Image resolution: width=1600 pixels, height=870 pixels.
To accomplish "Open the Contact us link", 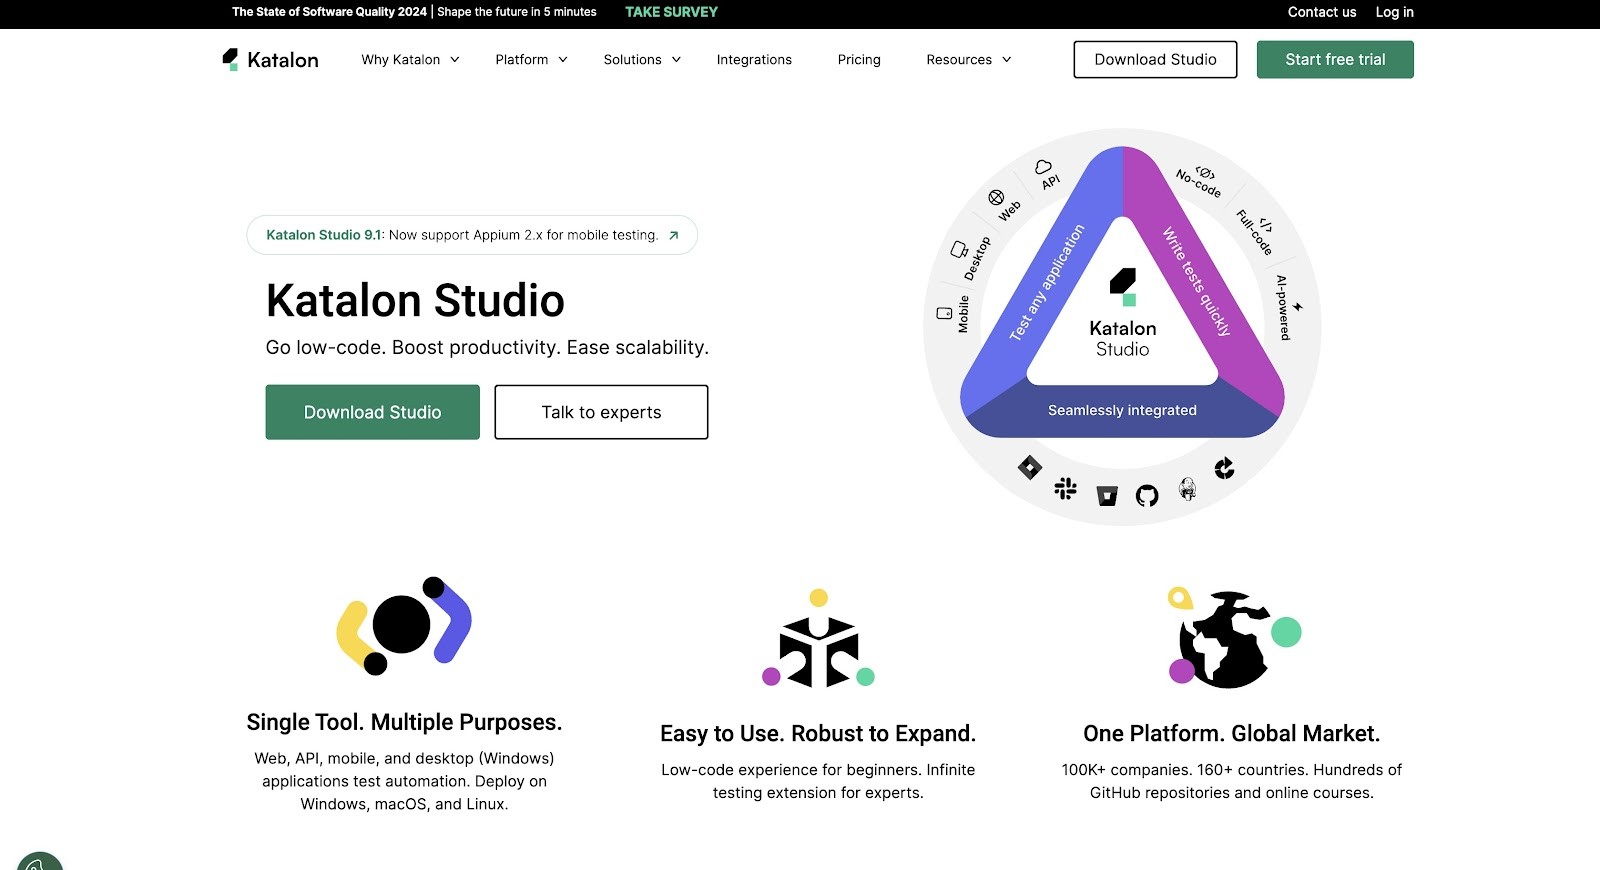I will (x=1322, y=12).
